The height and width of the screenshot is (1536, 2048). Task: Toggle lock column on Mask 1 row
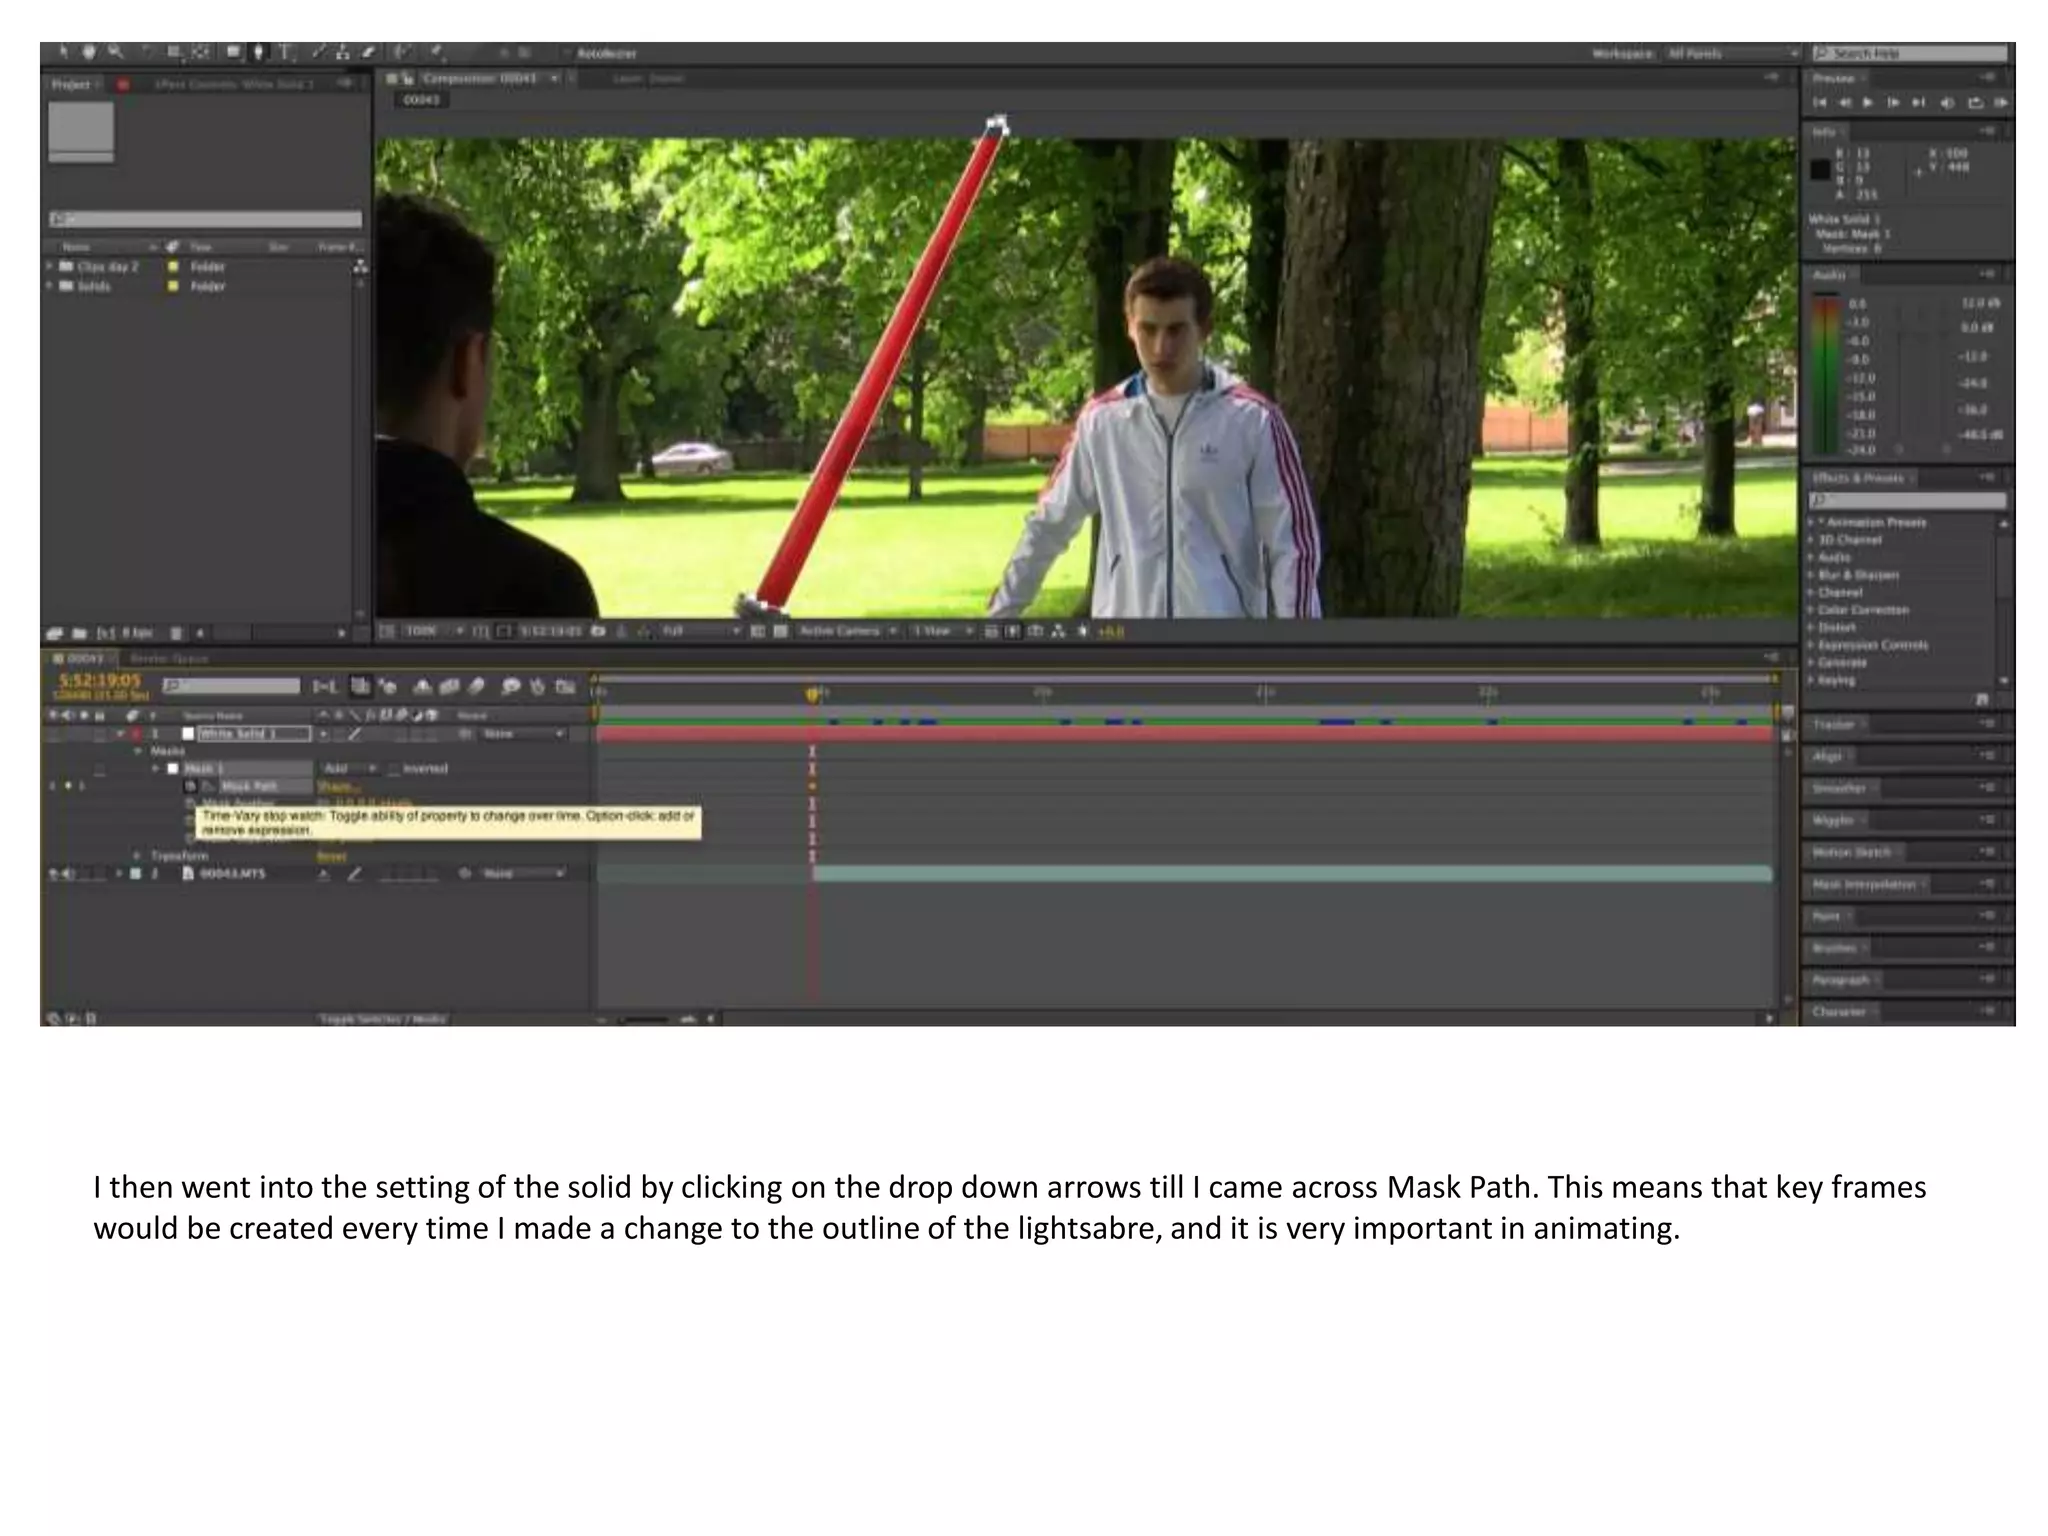pyautogui.click(x=99, y=769)
